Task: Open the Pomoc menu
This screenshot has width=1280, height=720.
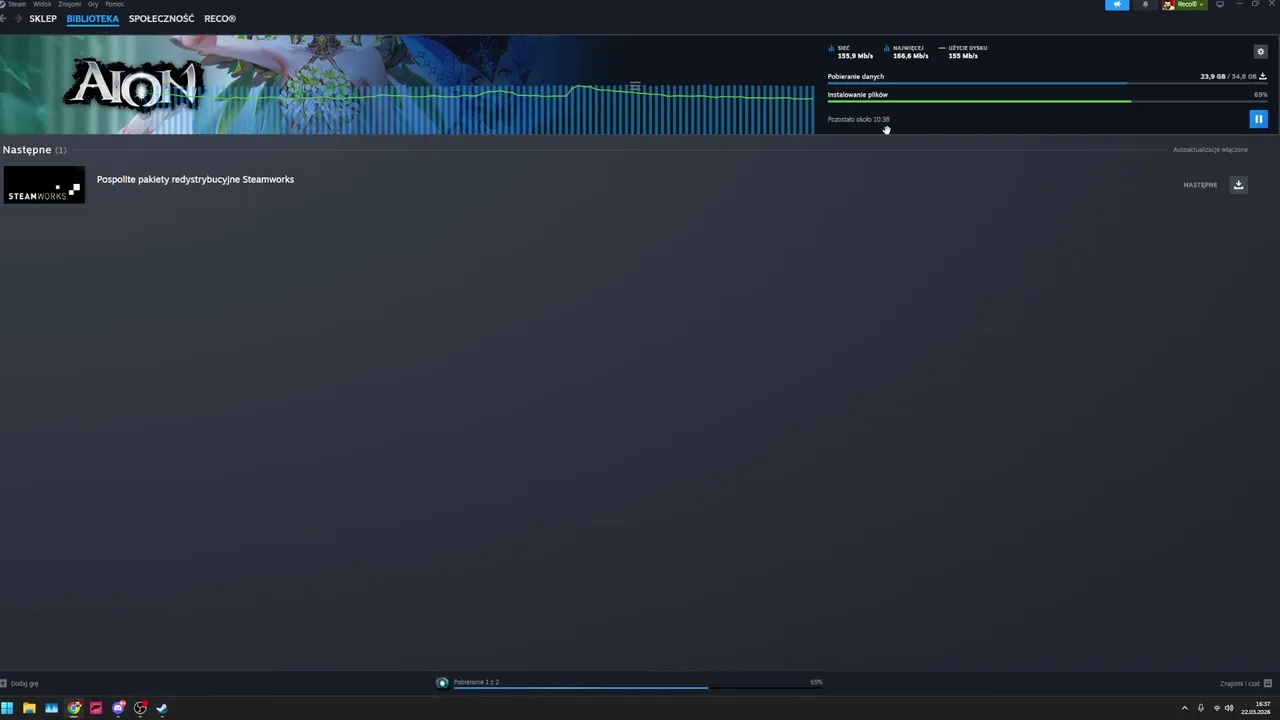Action: tap(115, 4)
